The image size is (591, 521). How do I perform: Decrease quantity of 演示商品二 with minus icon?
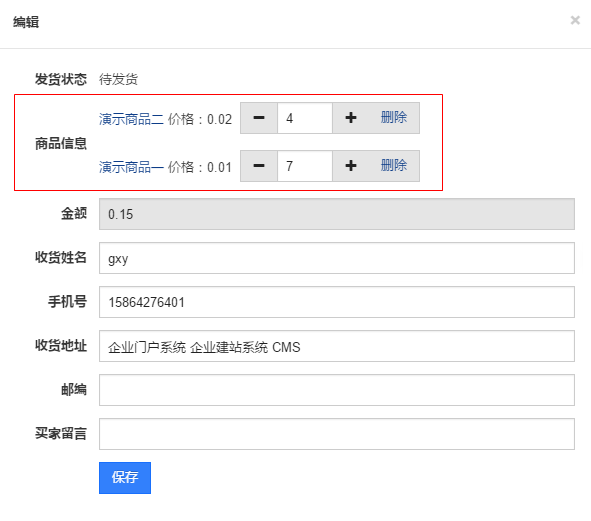[x=259, y=118]
